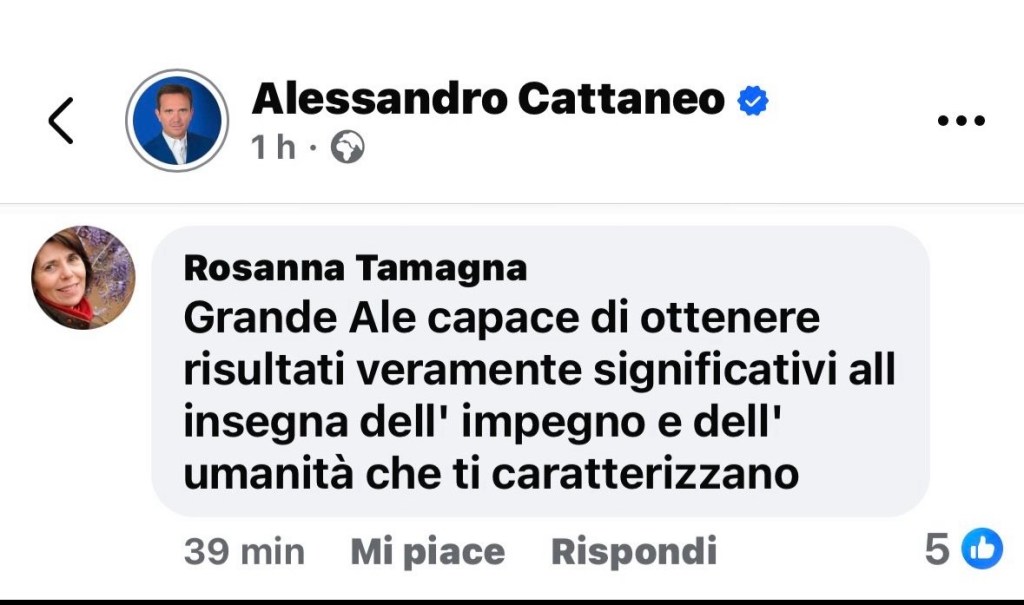Reply to the comment with Rispondi

(634, 551)
